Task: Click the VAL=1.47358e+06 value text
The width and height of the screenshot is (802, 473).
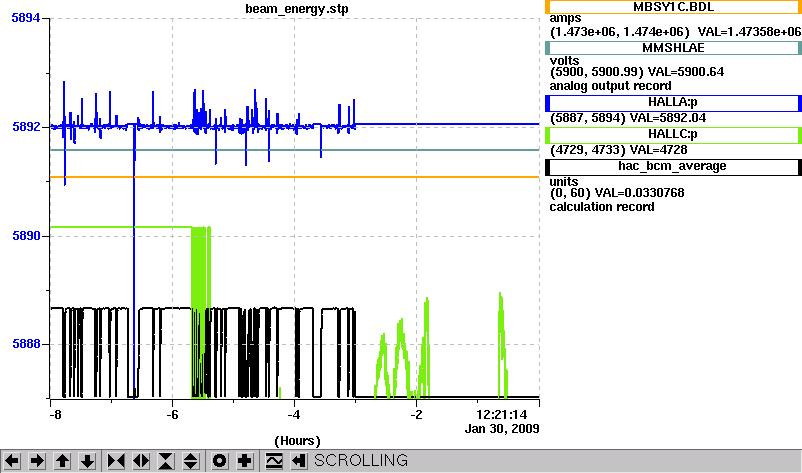Action: coord(749,32)
